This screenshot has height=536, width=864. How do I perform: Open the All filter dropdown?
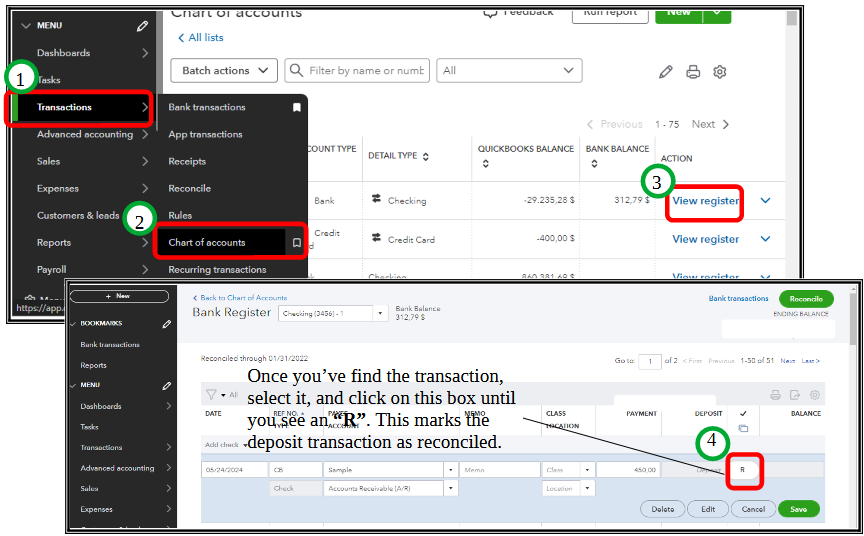(509, 71)
